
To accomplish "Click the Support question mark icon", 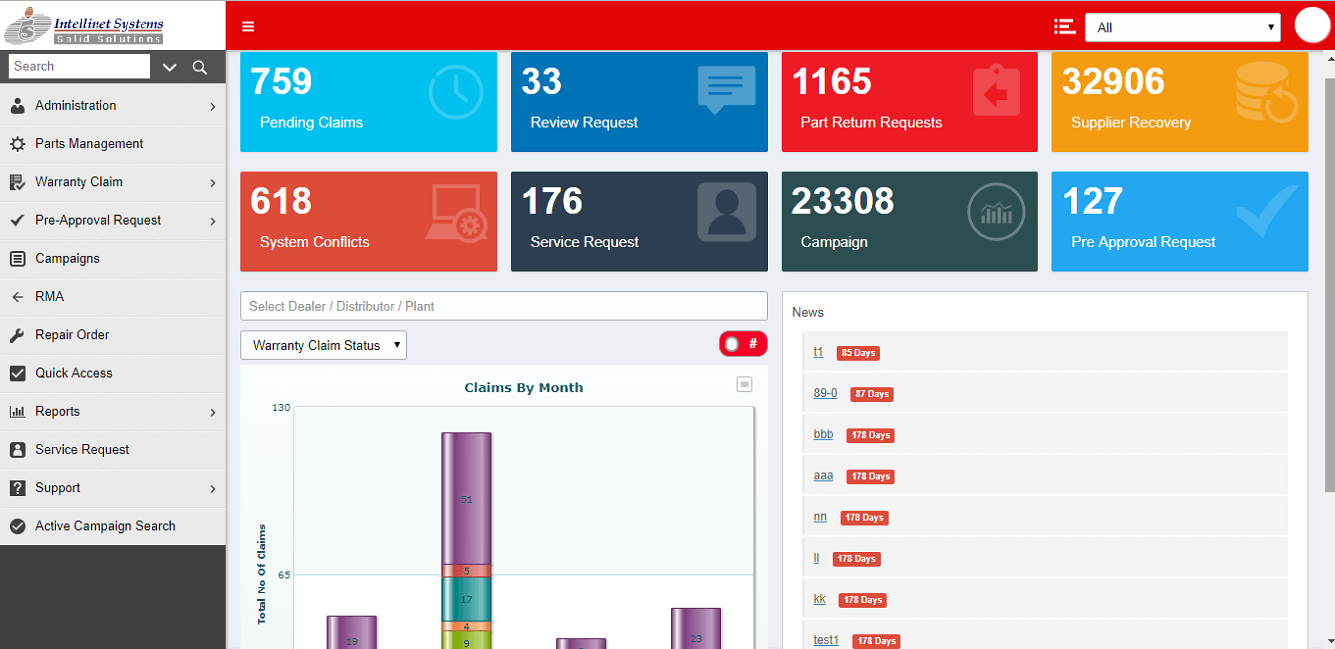I will click(17, 488).
